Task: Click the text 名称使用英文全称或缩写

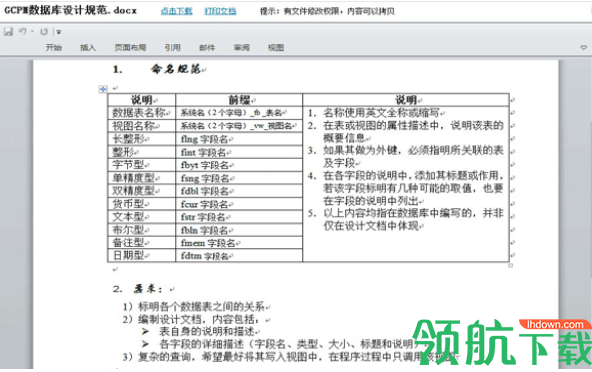Action: click(x=381, y=113)
